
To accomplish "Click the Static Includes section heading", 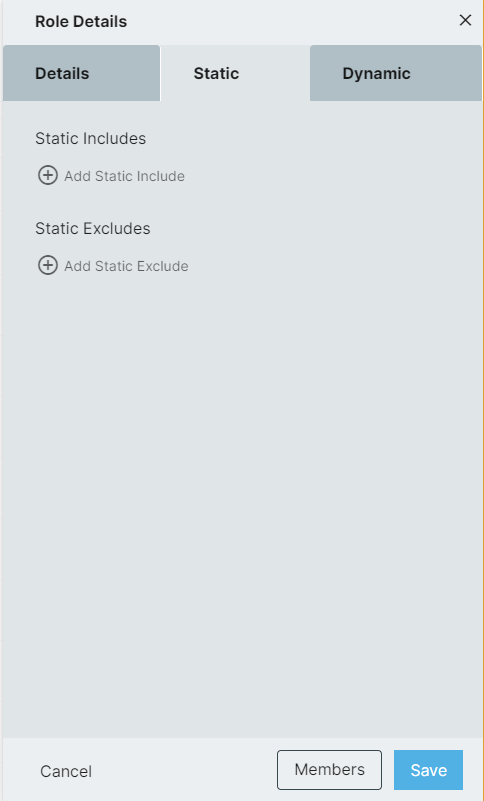I will [x=90, y=138].
